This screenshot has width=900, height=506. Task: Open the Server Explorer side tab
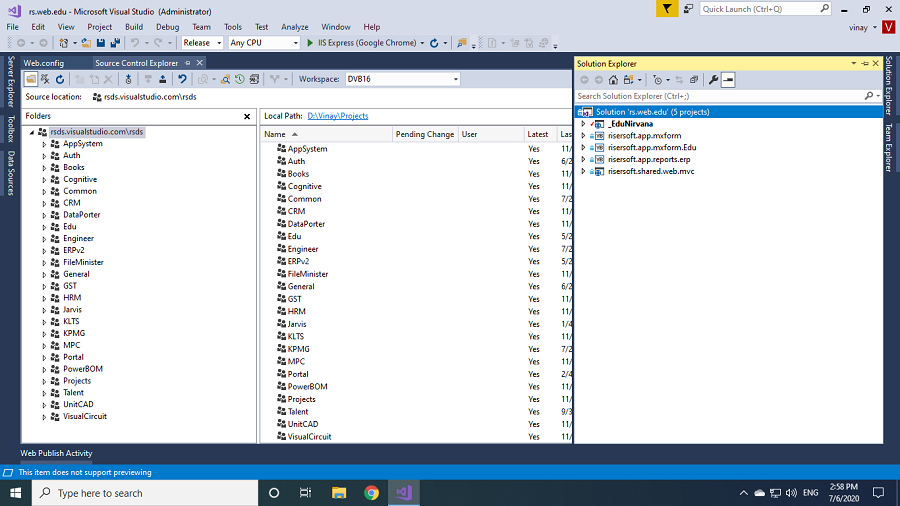click(x=10, y=81)
